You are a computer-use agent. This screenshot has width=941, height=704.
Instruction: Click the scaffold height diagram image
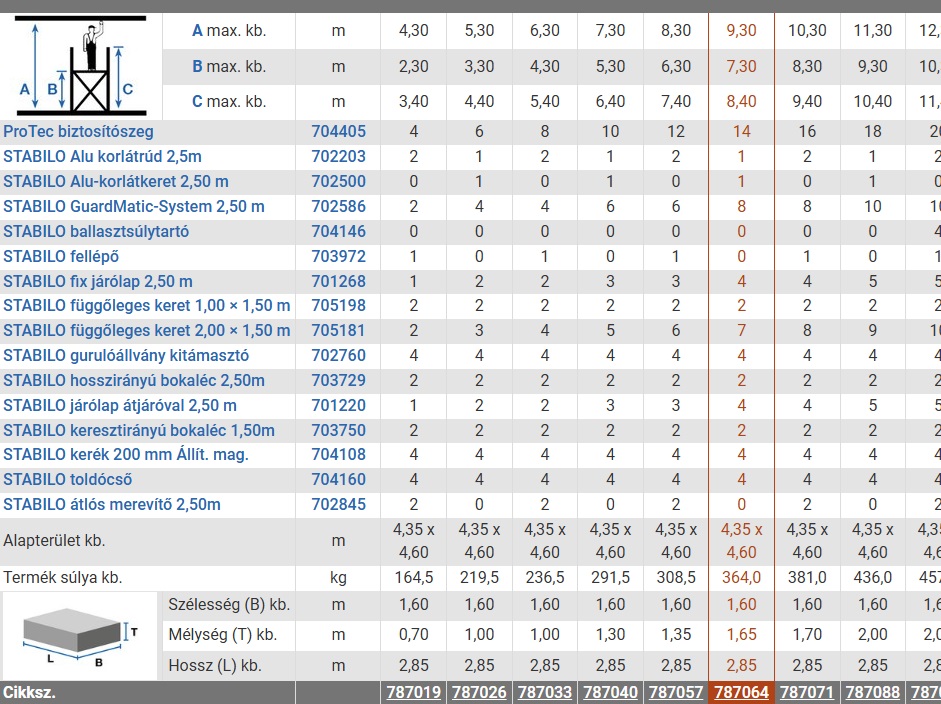point(81,66)
